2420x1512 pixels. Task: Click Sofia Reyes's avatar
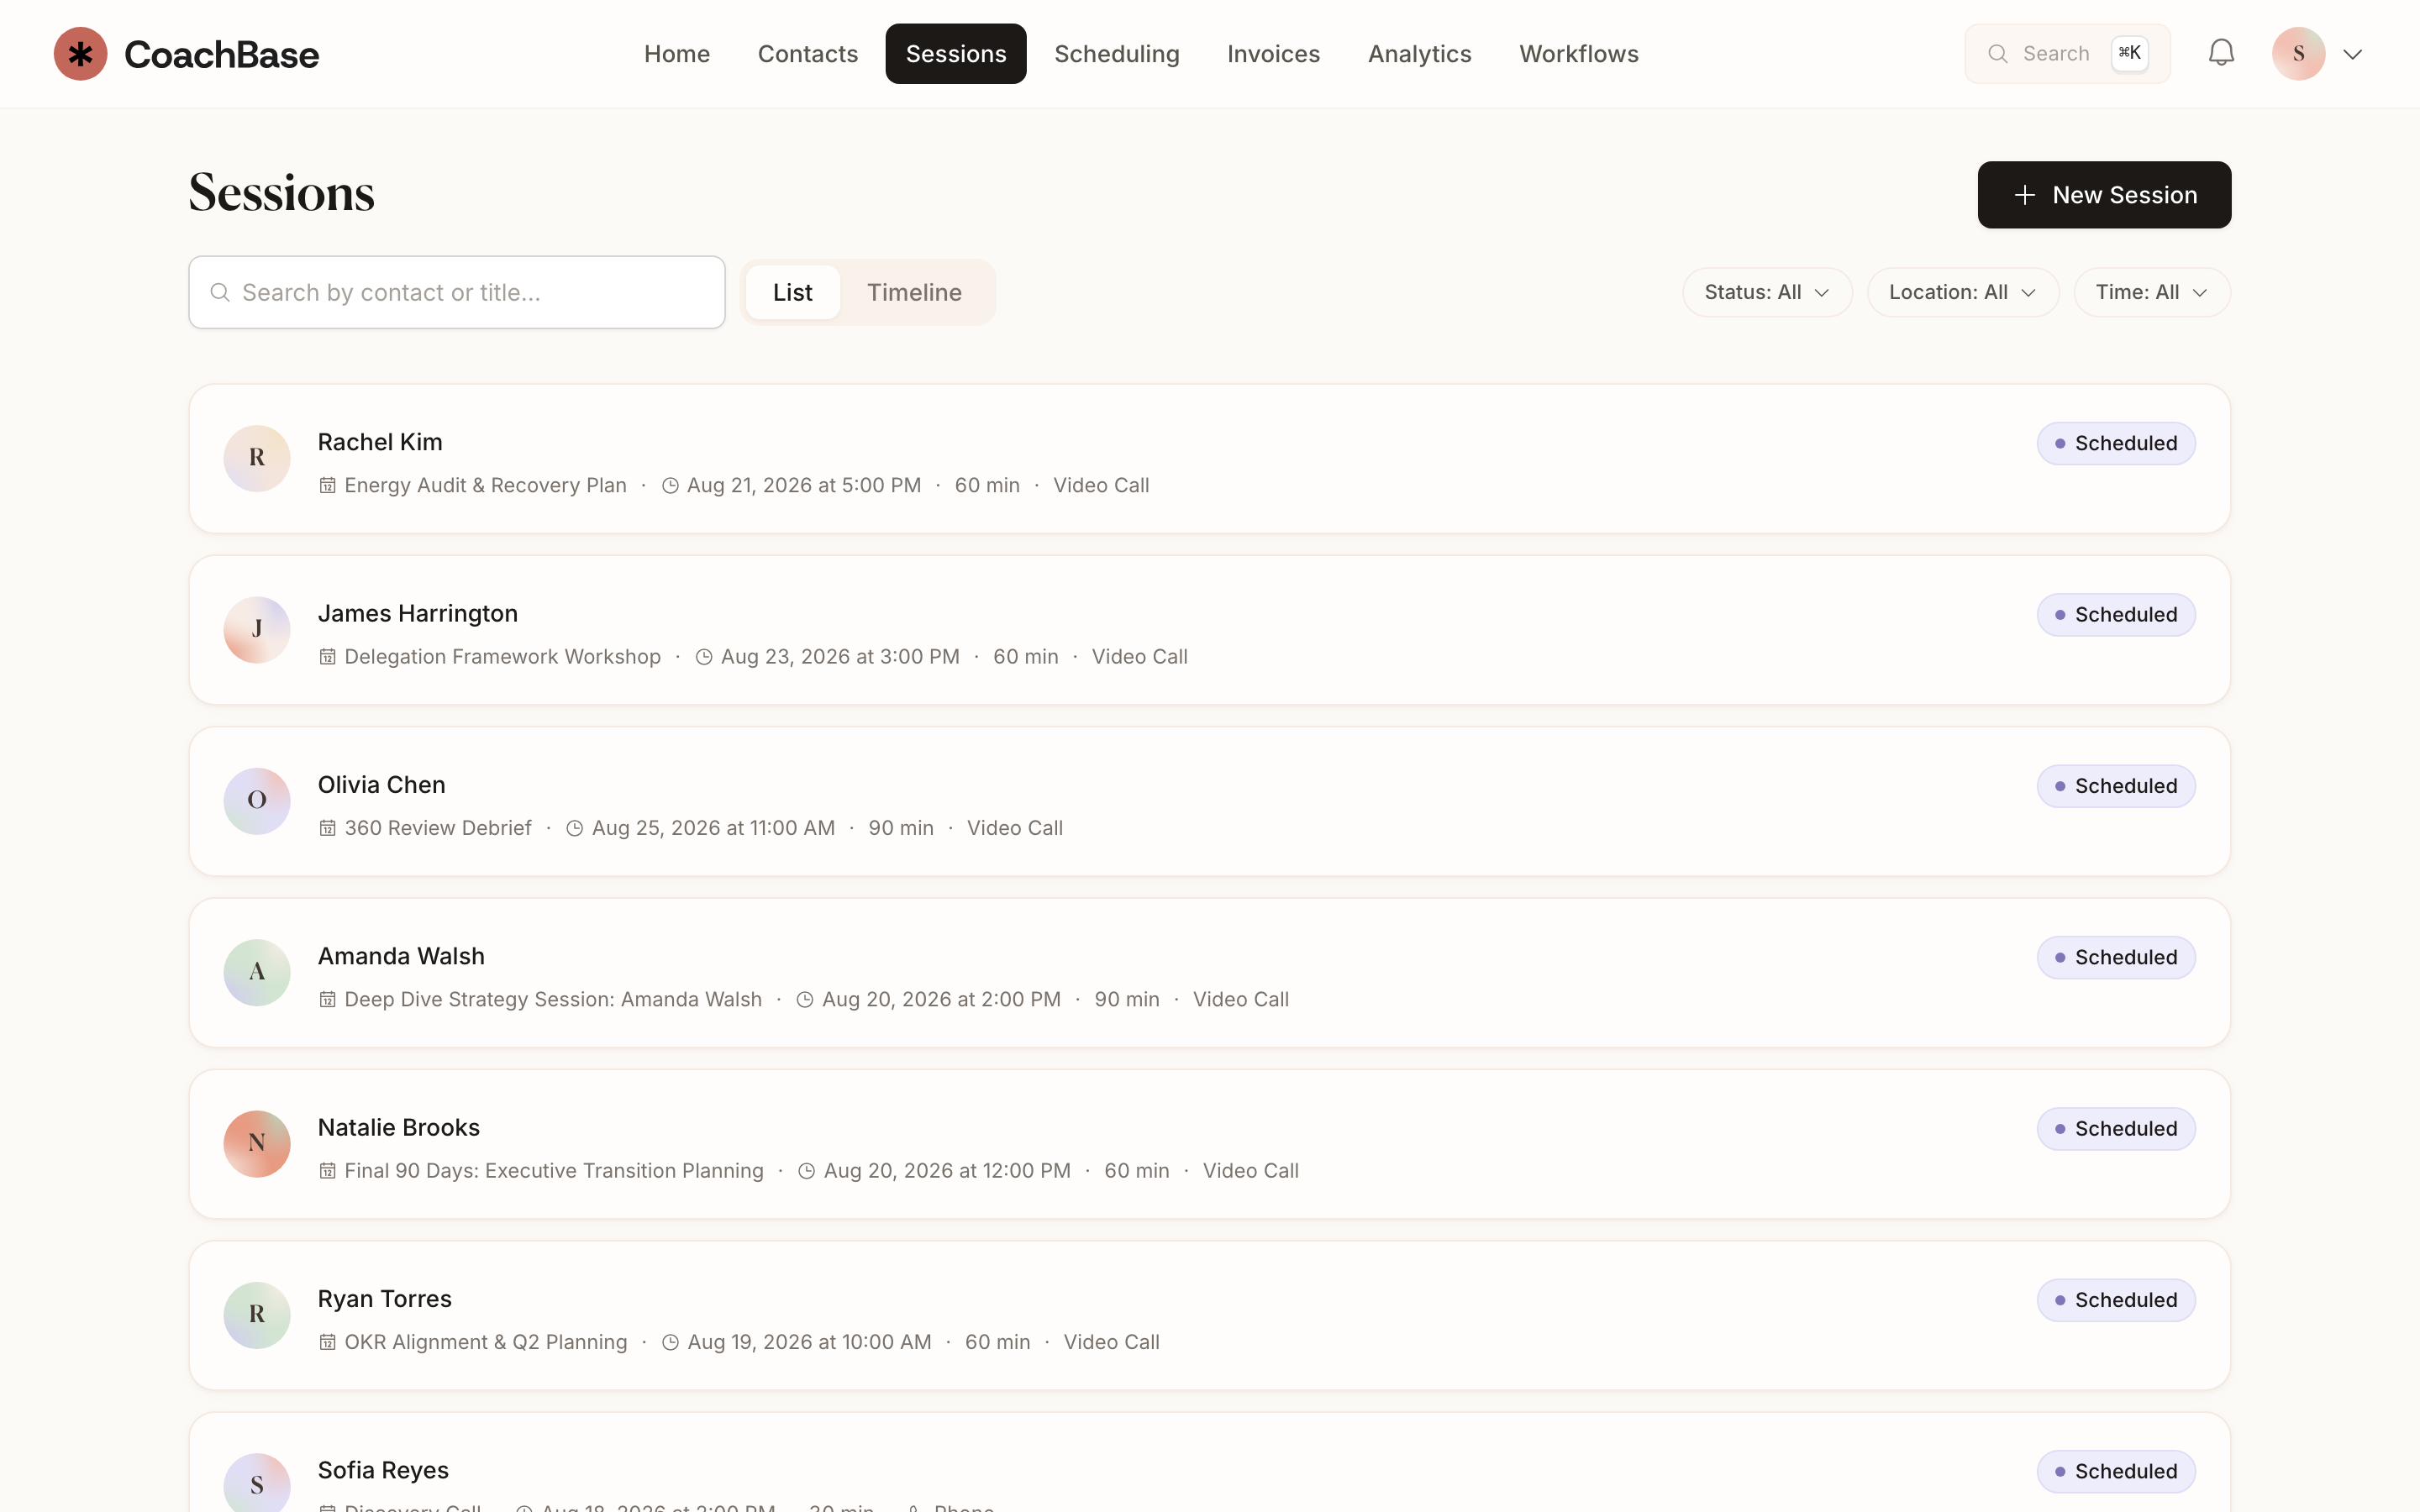coord(257,1484)
